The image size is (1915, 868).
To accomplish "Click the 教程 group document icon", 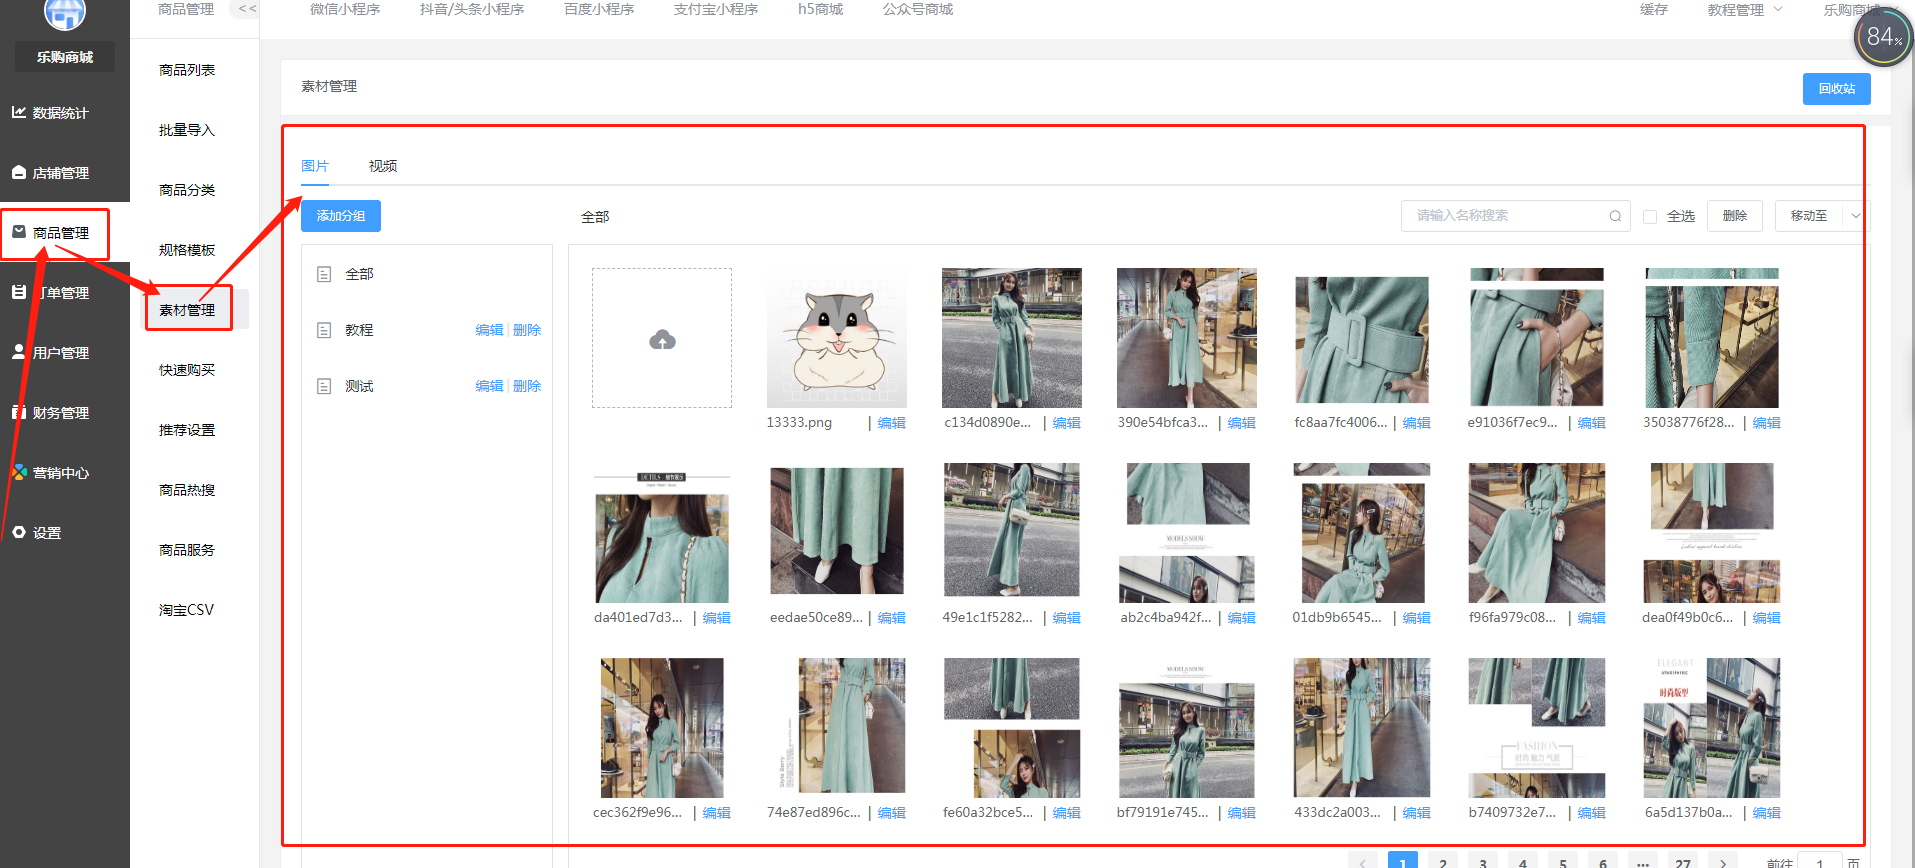I will coord(324,330).
